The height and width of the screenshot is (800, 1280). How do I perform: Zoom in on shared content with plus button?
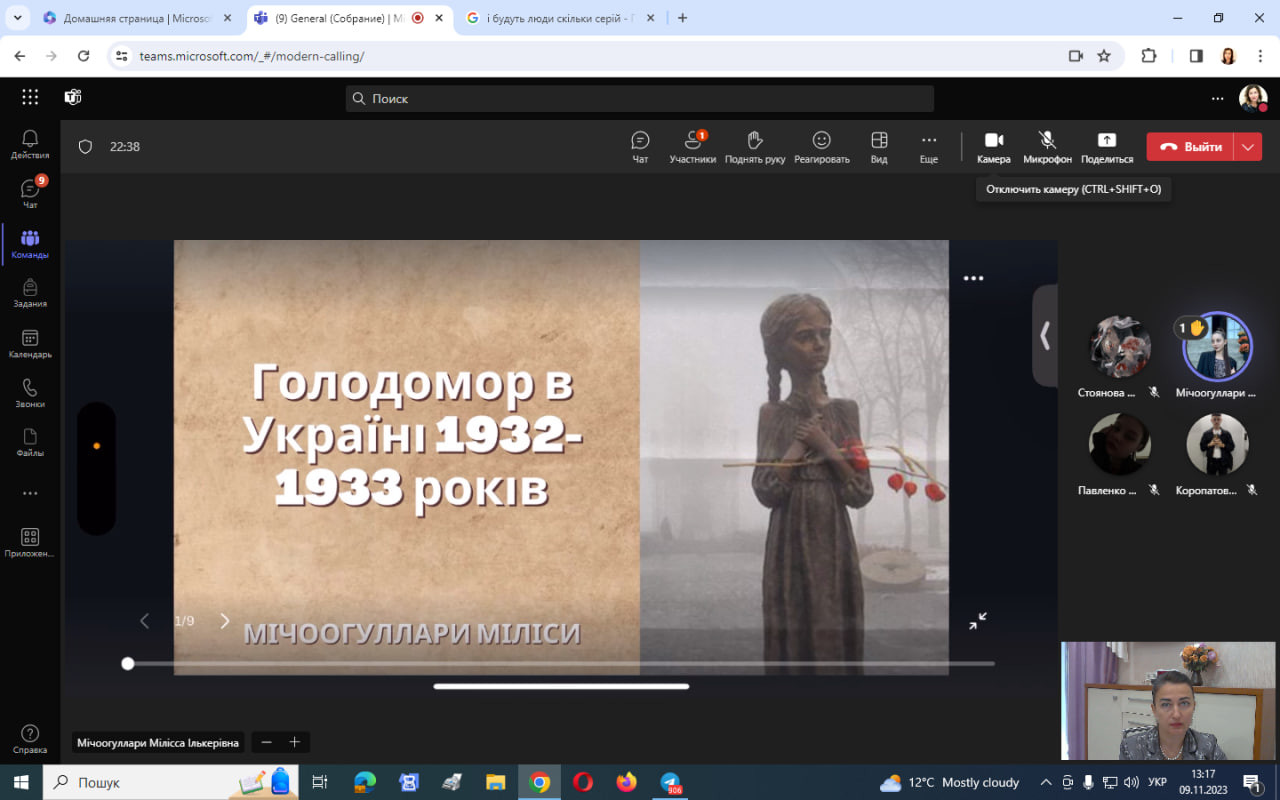pyautogui.click(x=294, y=742)
